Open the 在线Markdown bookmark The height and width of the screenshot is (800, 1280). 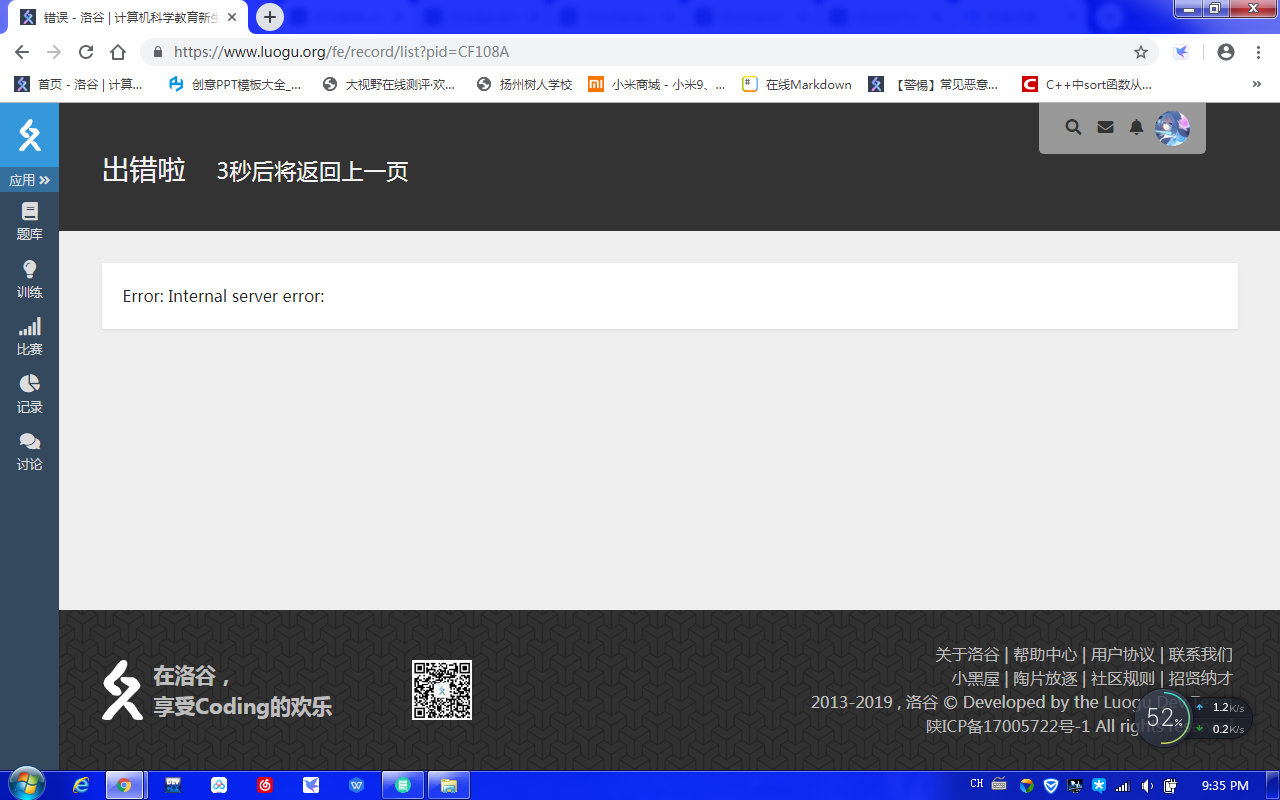(797, 85)
